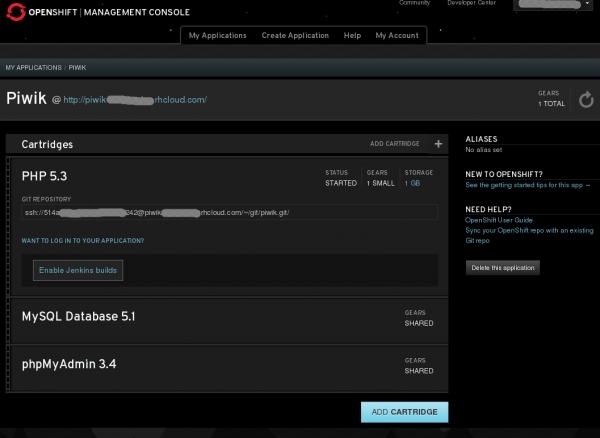This screenshot has height=438, width=600.
Task: Go to the Community link
Action: [x=414, y=3]
